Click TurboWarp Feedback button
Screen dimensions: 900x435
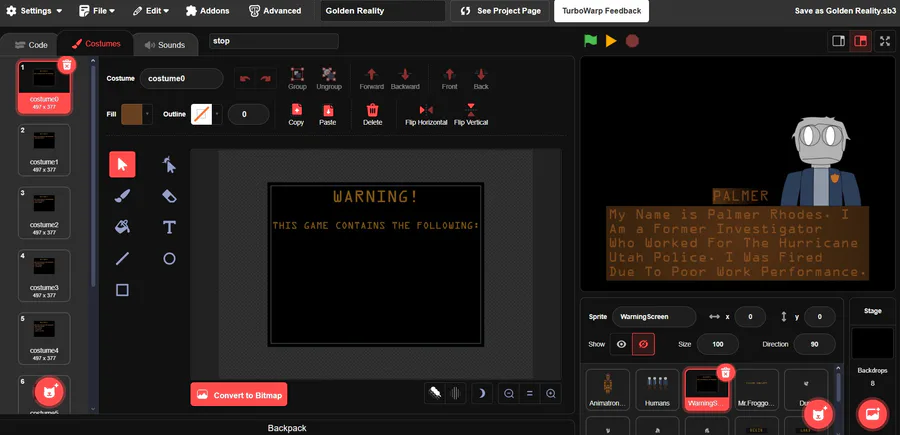click(602, 10)
